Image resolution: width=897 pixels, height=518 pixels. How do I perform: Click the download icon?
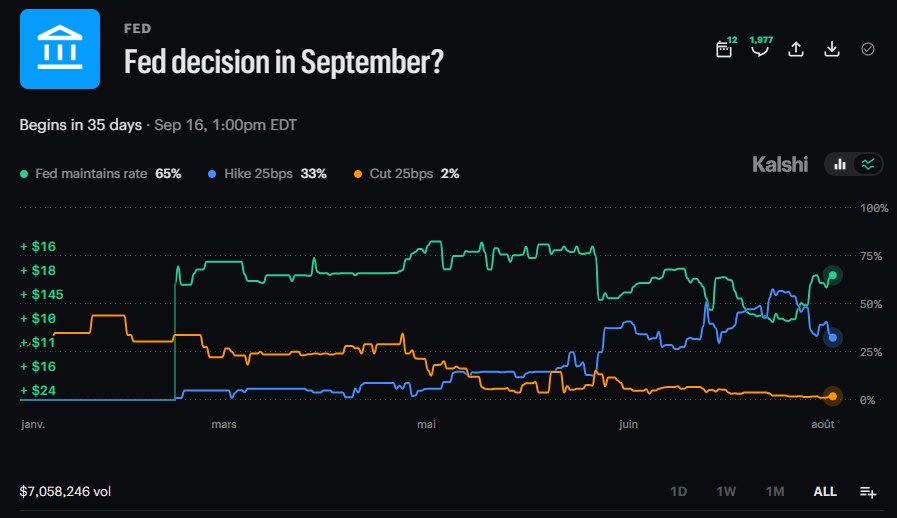point(832,49)
